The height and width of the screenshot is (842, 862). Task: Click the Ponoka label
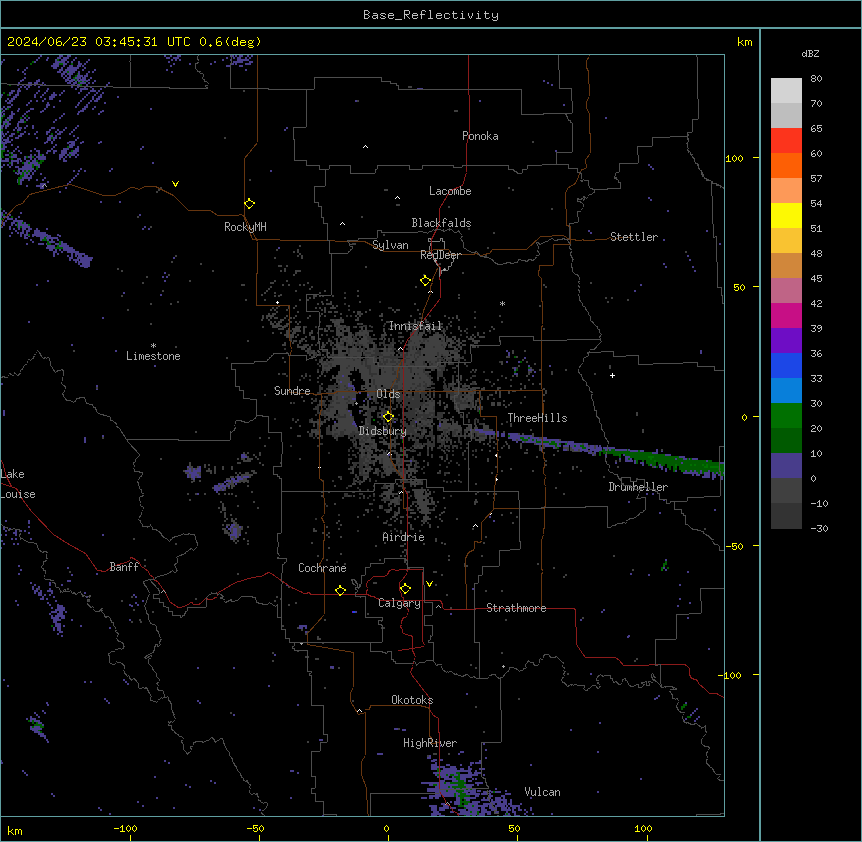click(x=480, y=136)
